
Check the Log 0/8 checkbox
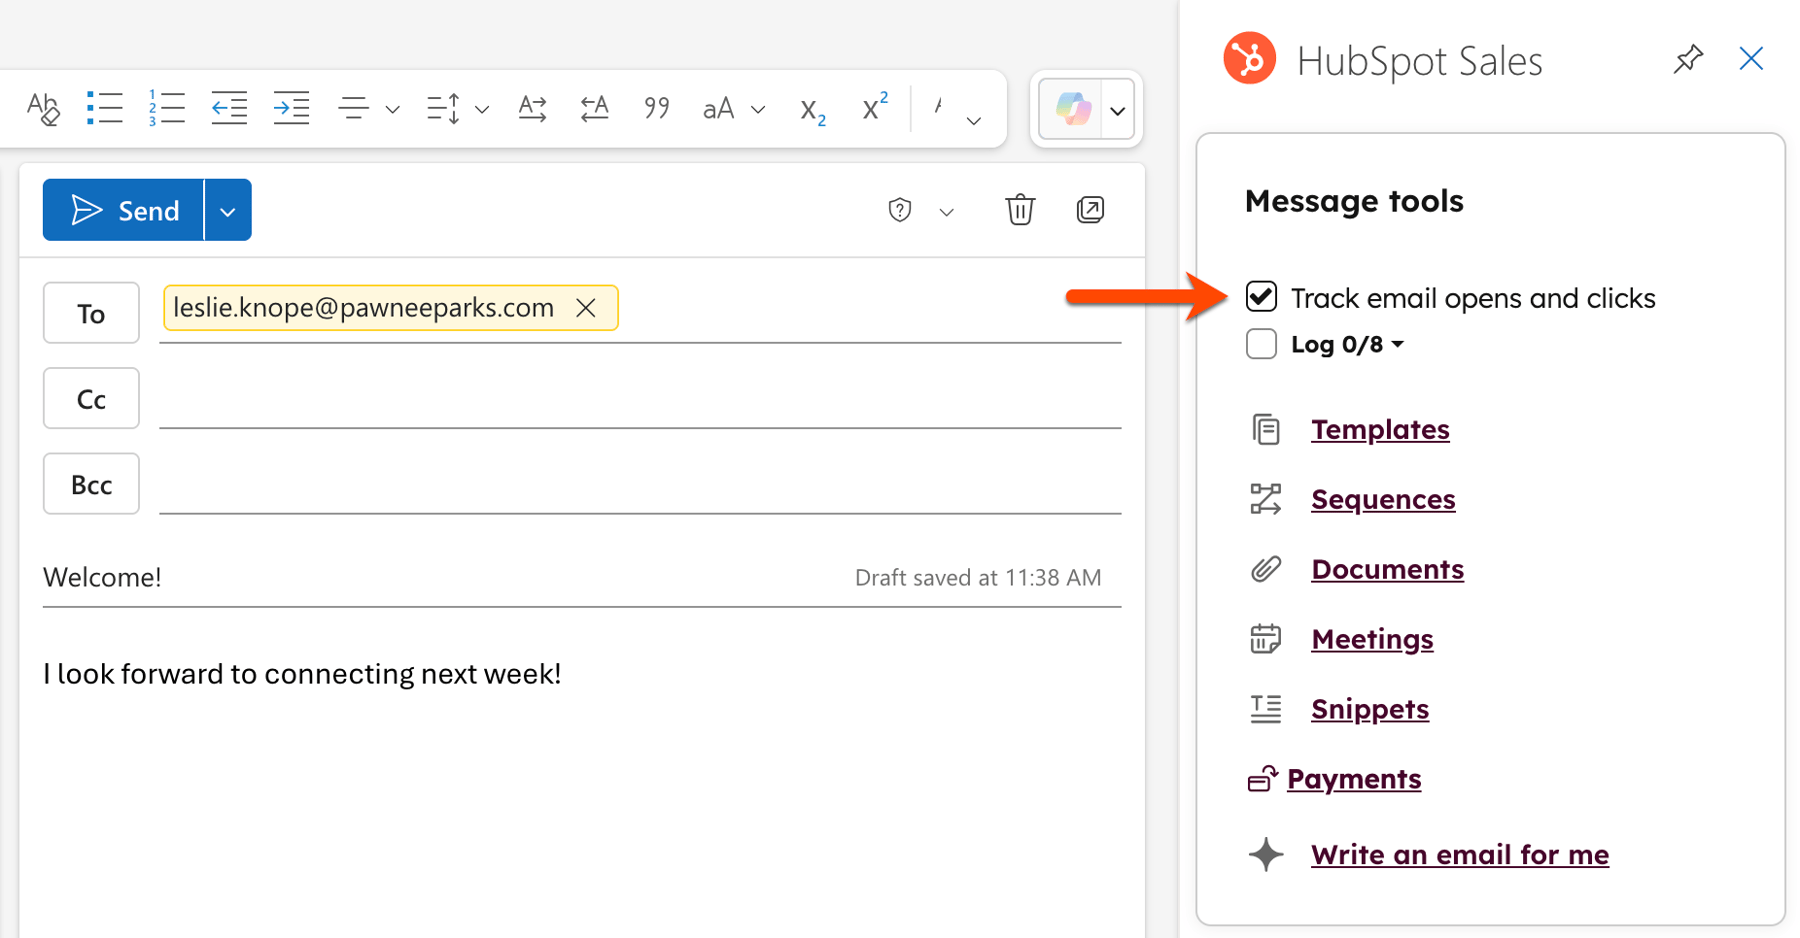[x=1261, y=344]
